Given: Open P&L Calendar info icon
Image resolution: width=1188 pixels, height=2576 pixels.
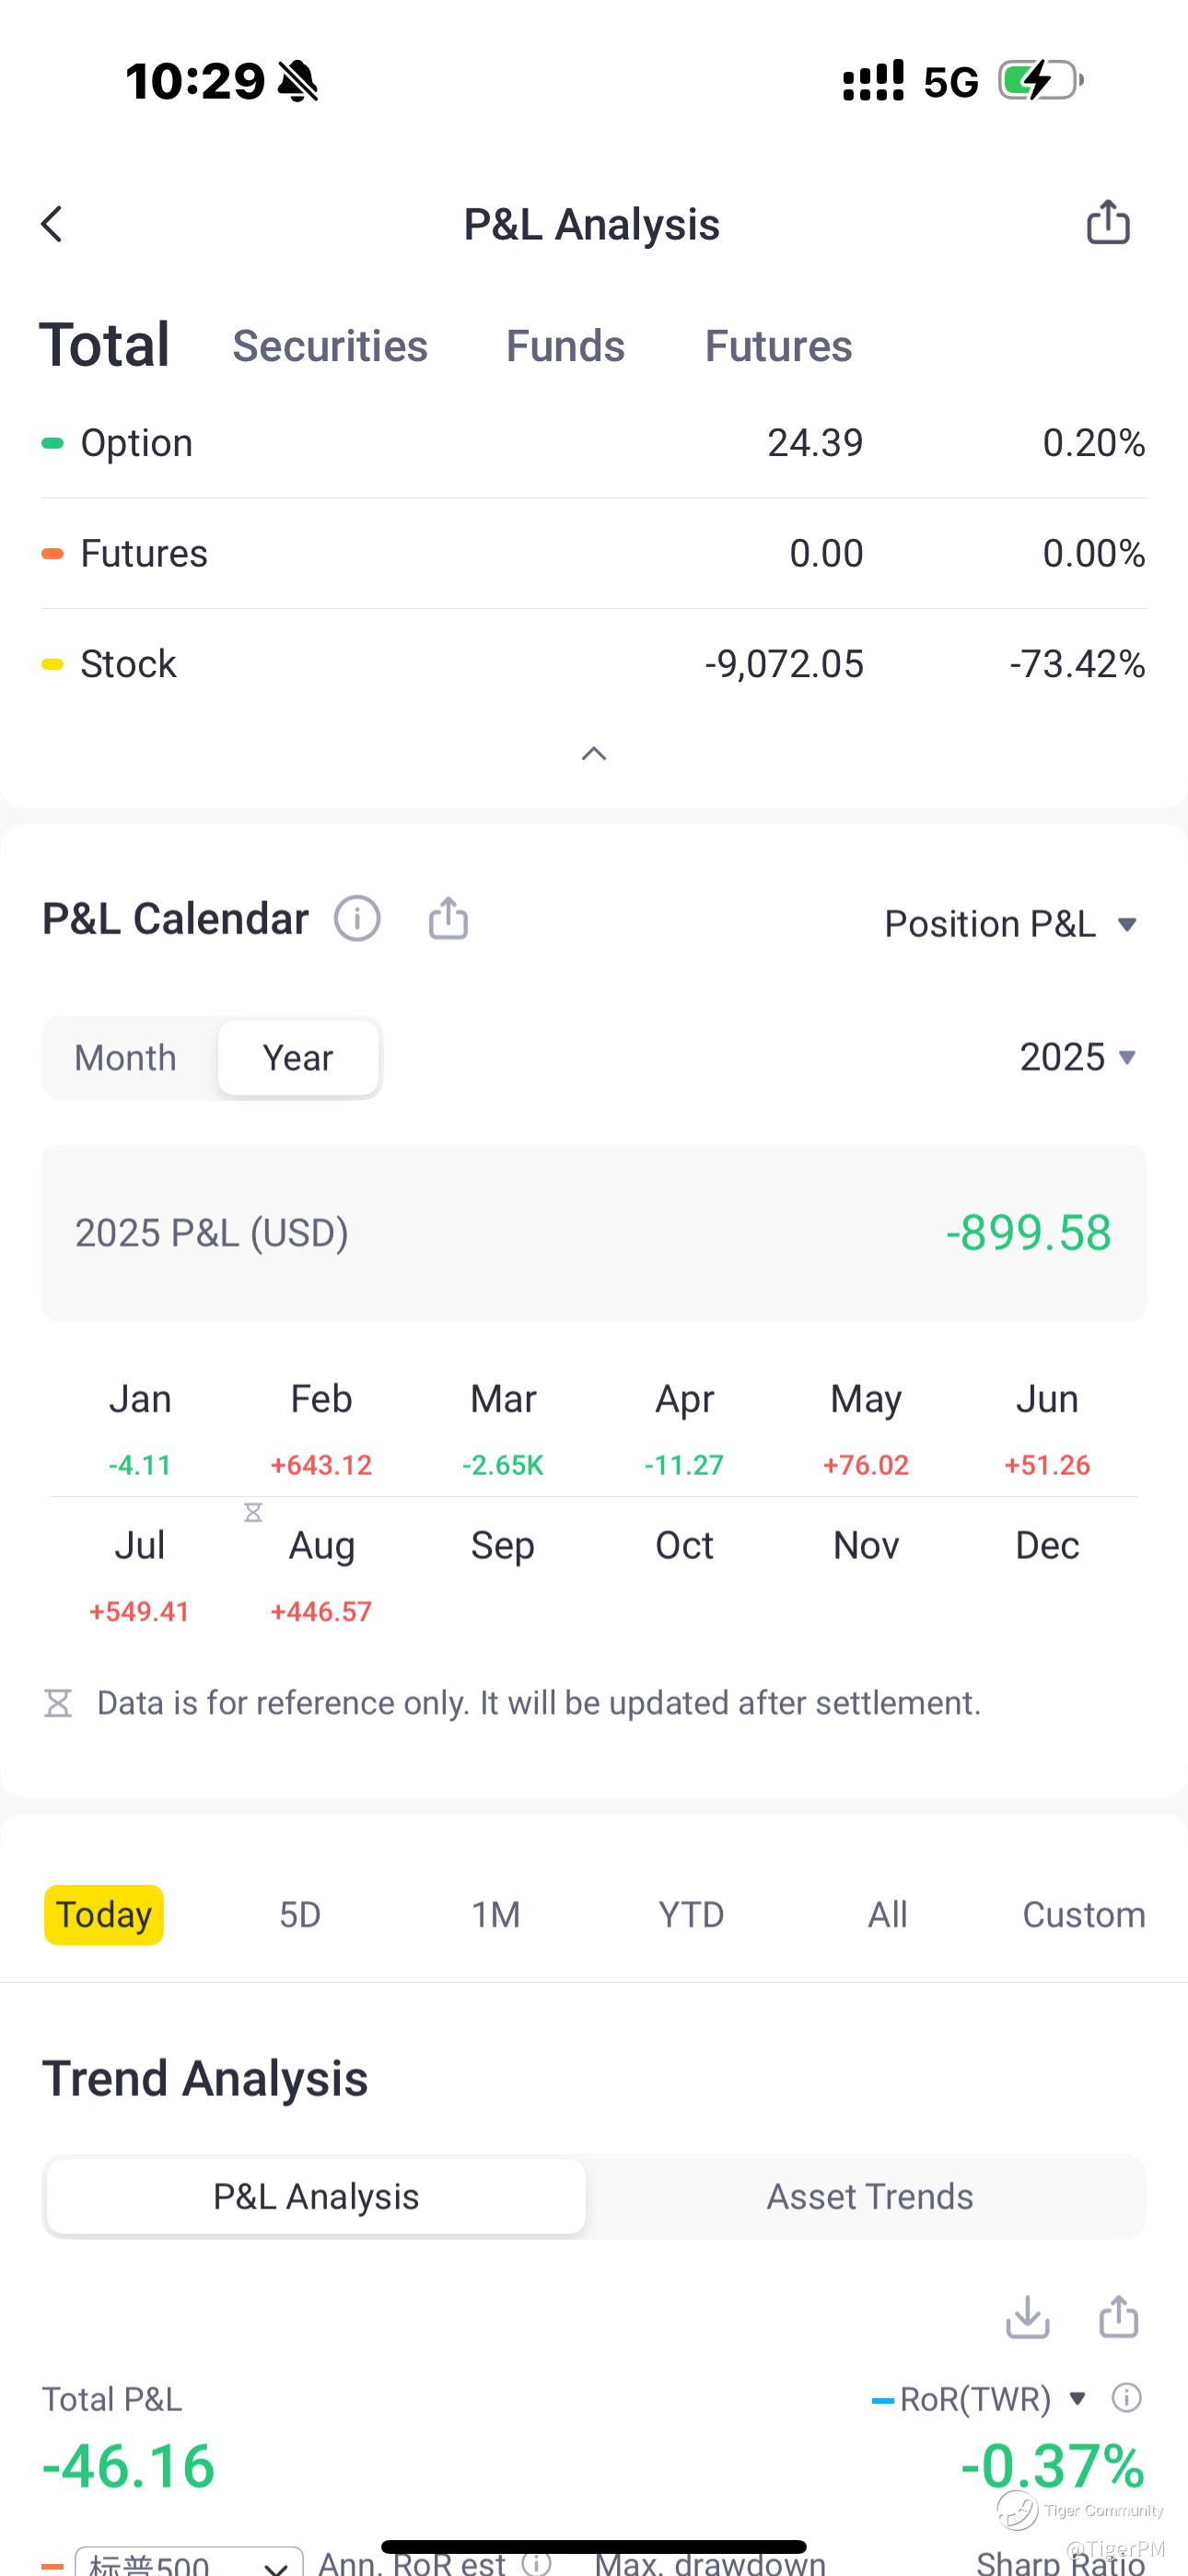Looking at the screenshot, I should click(x=357, y=918).
